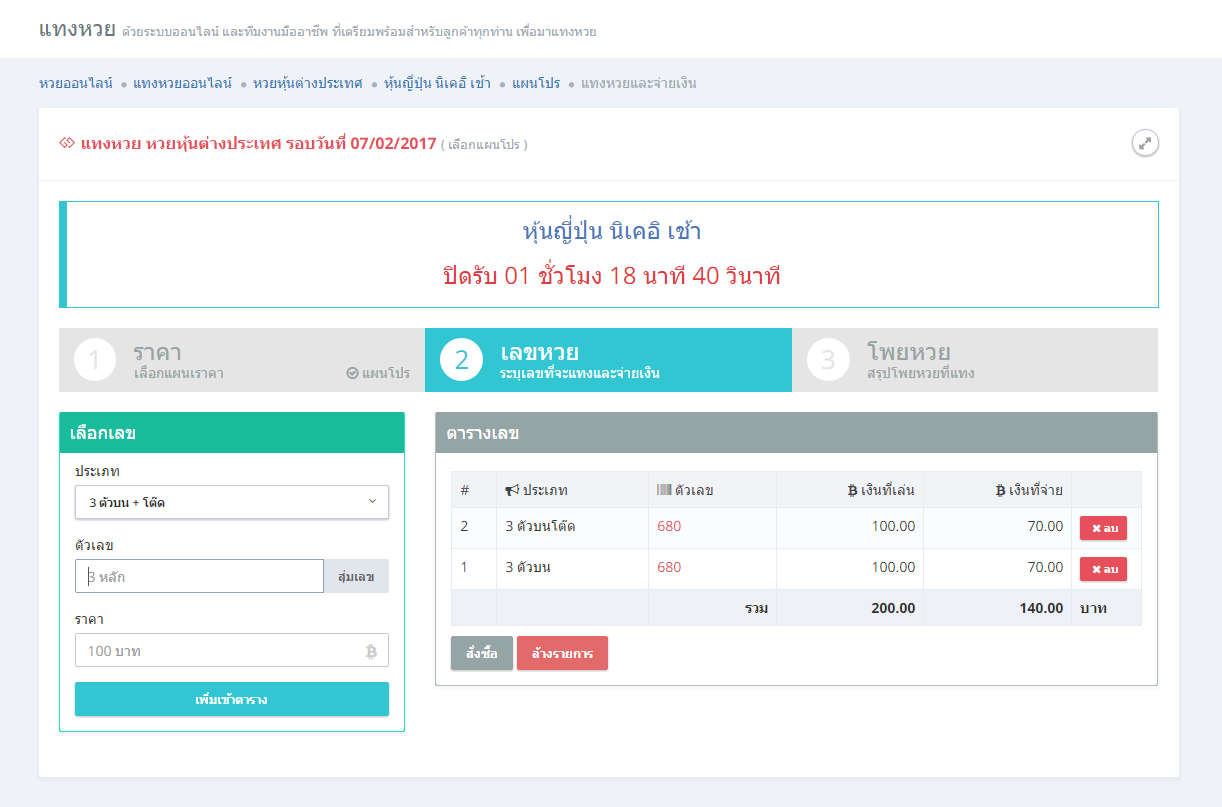The height and width of the screenshot is (807, 1222).
Task: Click the check icon next to แผนโปร
Action: (352, 373)
